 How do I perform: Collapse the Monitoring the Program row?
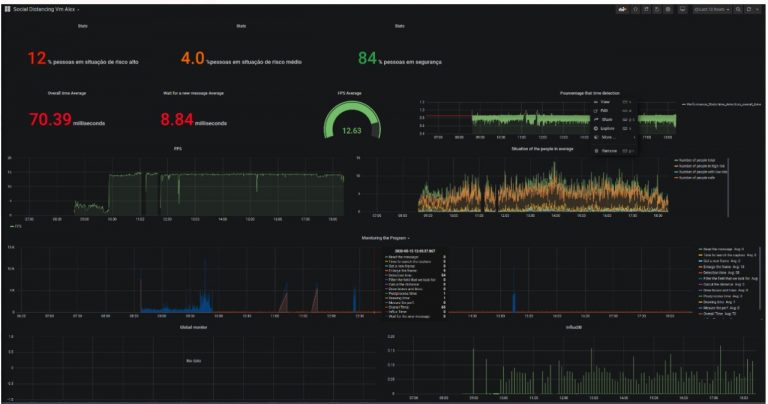tap(384, 238)
